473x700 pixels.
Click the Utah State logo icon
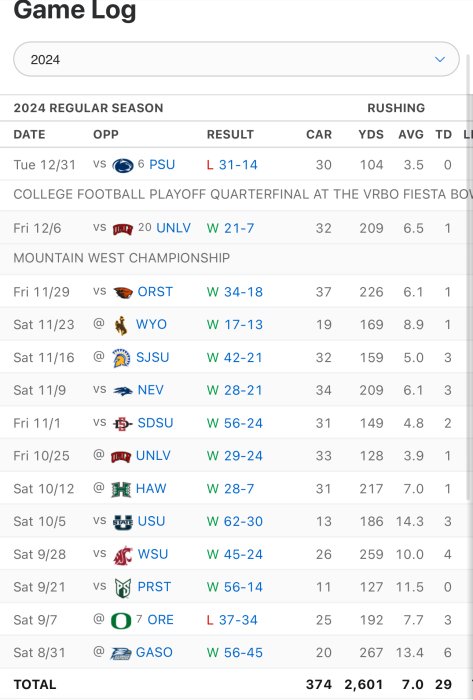(123, 522)
